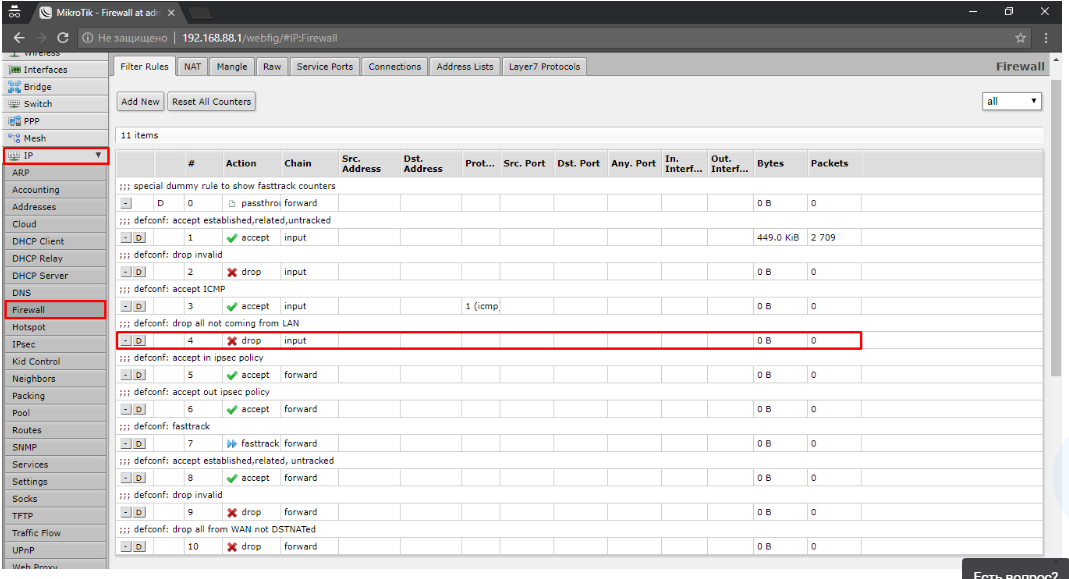
Task: Click the '449.0 KiB' bytes value
Action: pos(778,238)
